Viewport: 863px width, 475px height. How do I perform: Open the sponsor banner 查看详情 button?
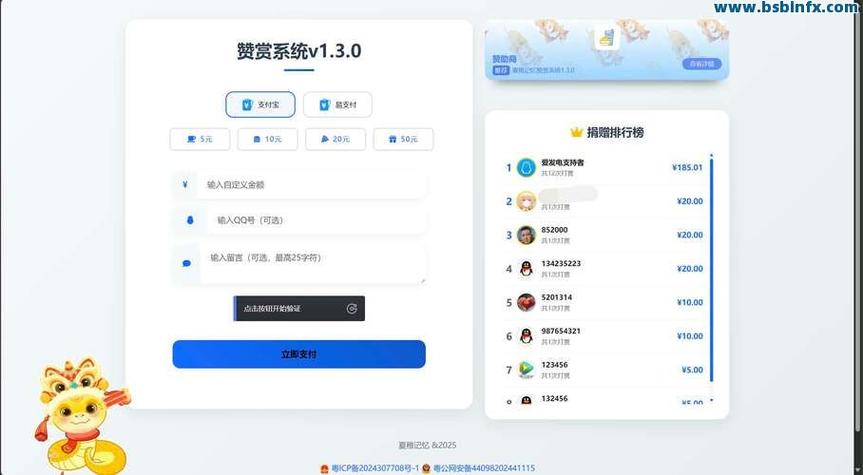pyautogui.click(x=701, y=64)
